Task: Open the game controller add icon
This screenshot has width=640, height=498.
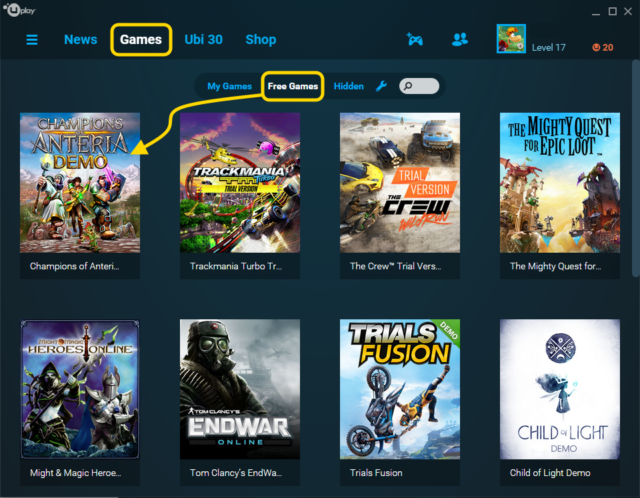Action: (x=415, y=40)
